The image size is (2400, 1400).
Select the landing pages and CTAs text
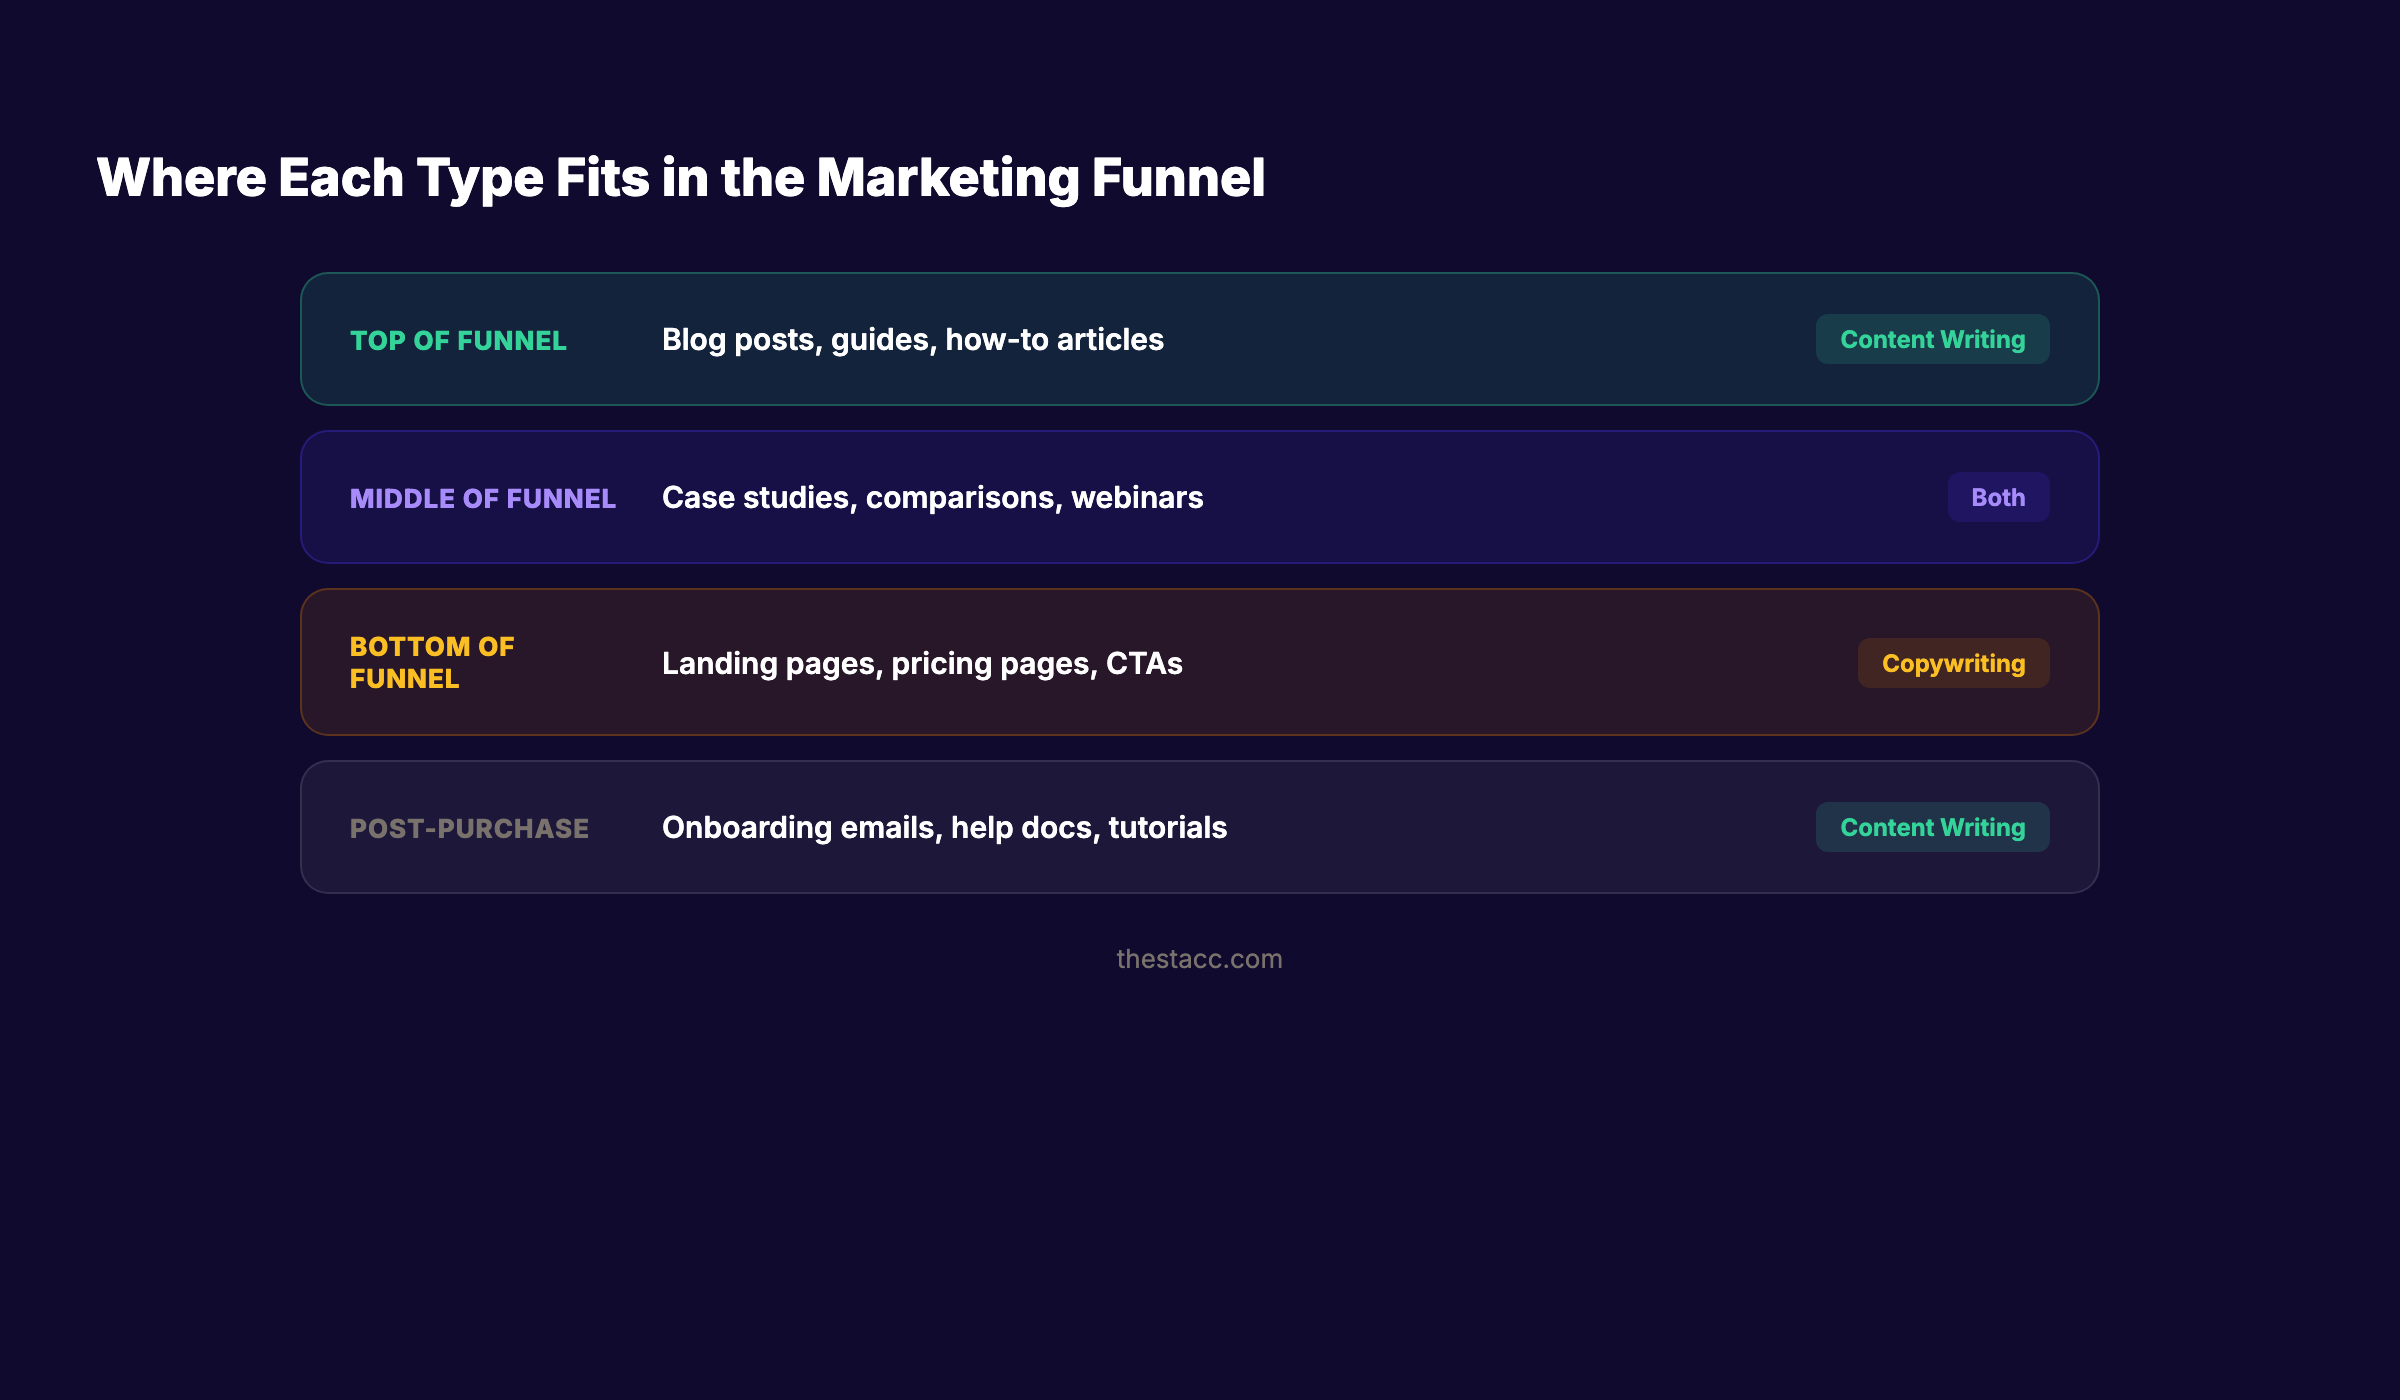pos(922,663)
